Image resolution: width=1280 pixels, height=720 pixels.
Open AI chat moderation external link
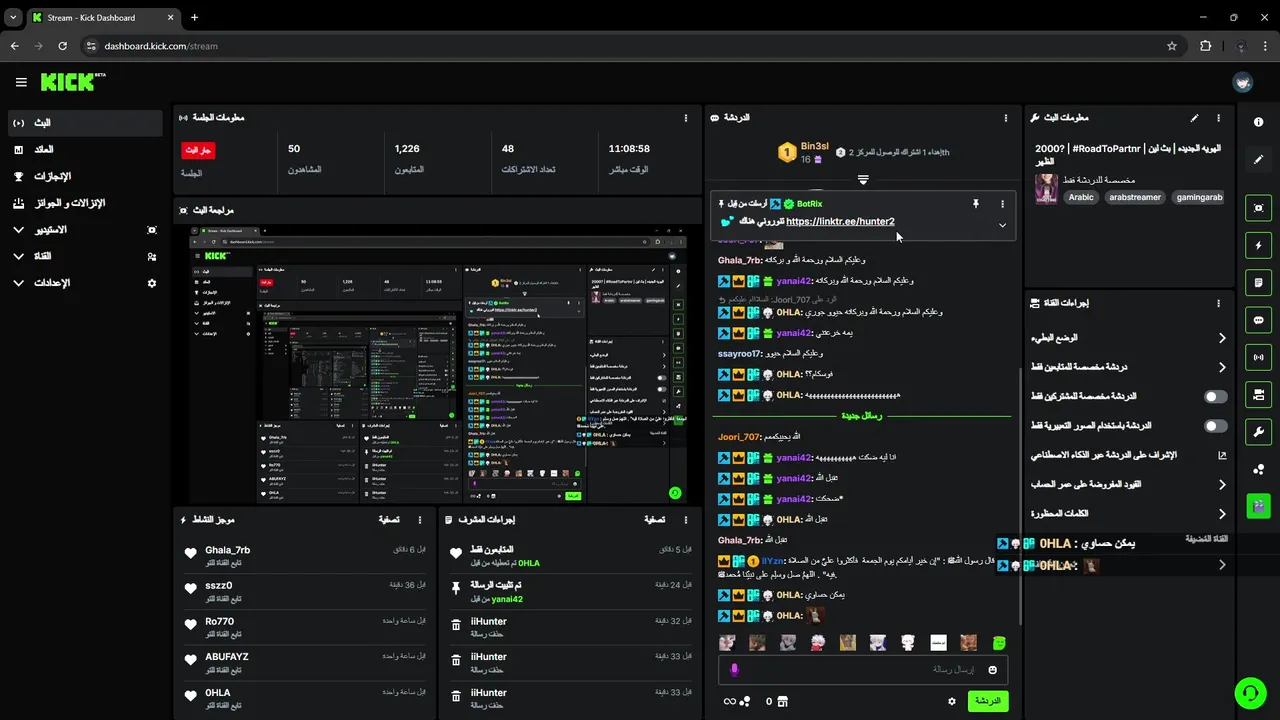[1222, 455]
